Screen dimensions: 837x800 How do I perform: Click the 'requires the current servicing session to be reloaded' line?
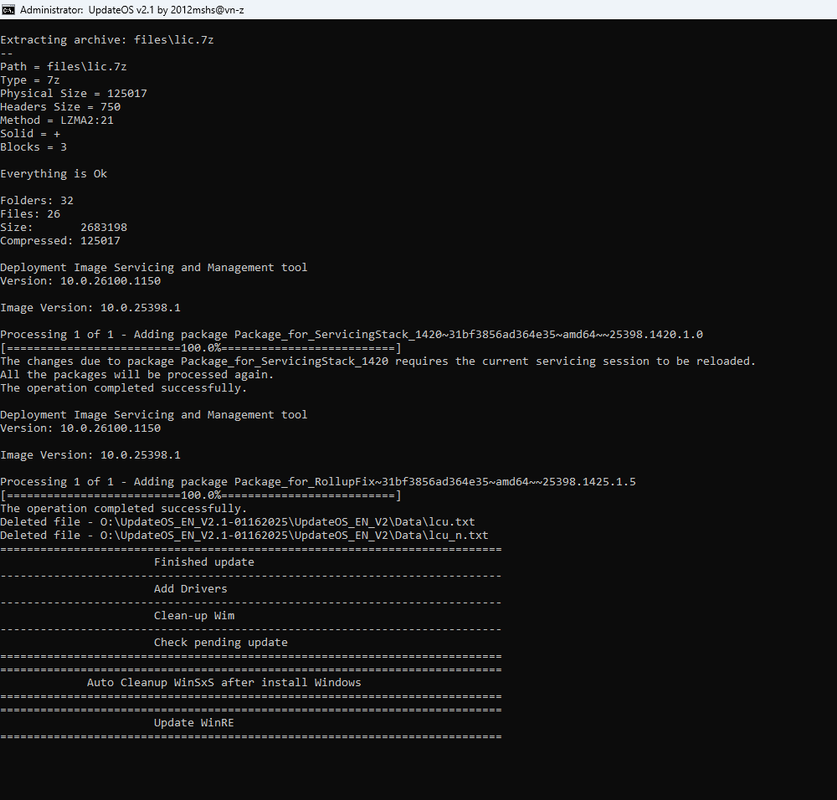tap(378, 361)
